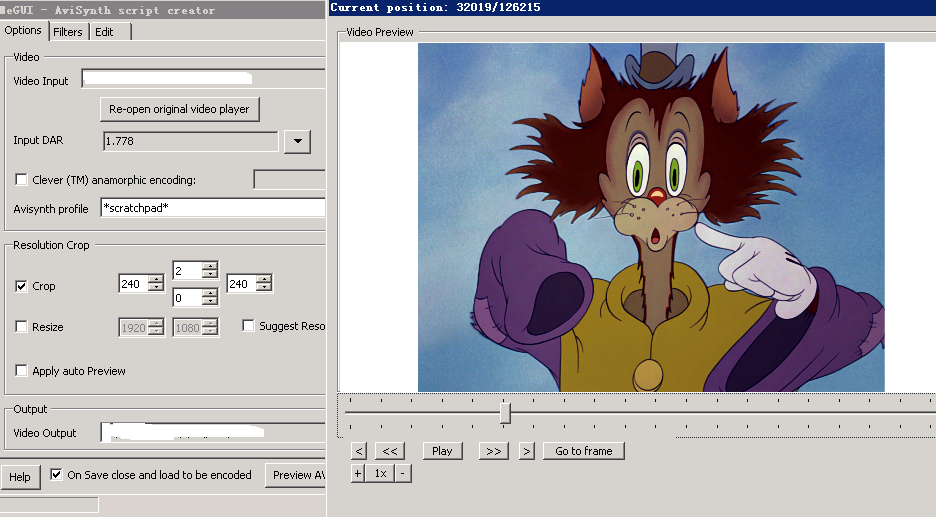Click the Help button

click(x=20, y=477)
